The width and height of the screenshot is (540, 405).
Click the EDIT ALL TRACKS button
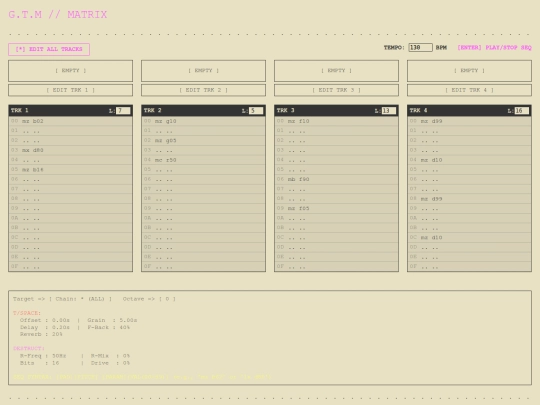[x=49, y=49]
